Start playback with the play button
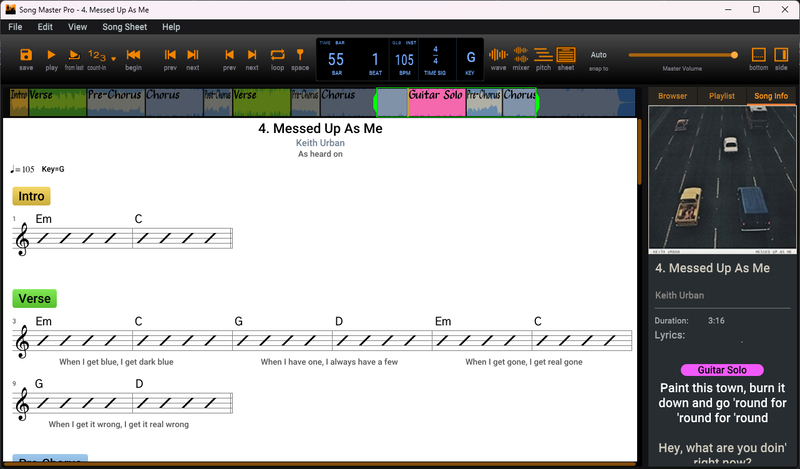Screen dimensions: 800x469 pos(51,55)
